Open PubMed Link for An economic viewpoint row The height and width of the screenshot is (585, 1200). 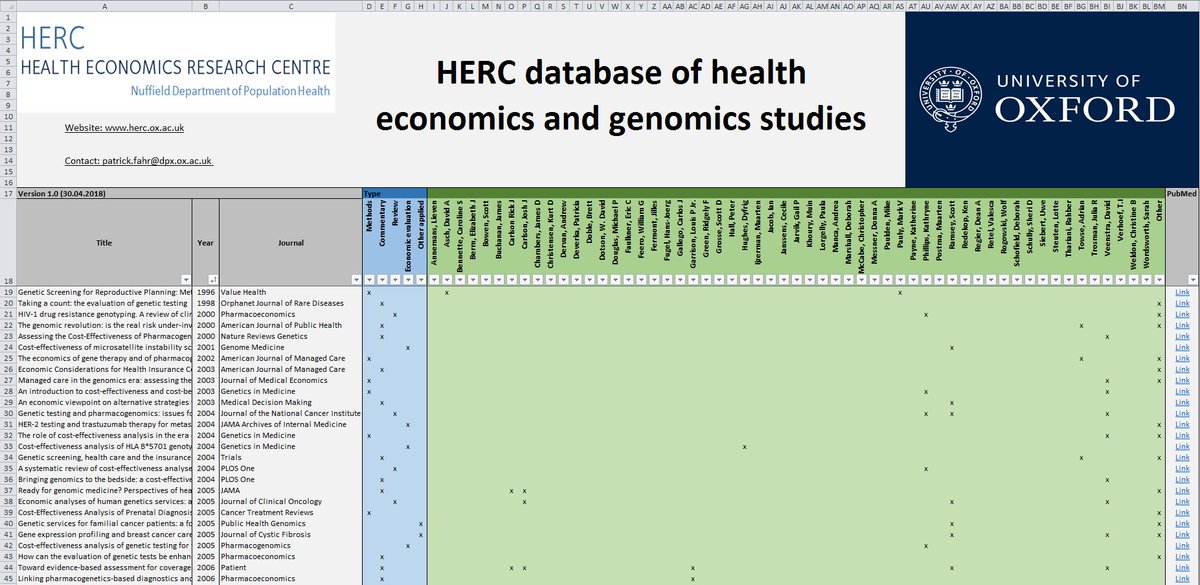1183,402
